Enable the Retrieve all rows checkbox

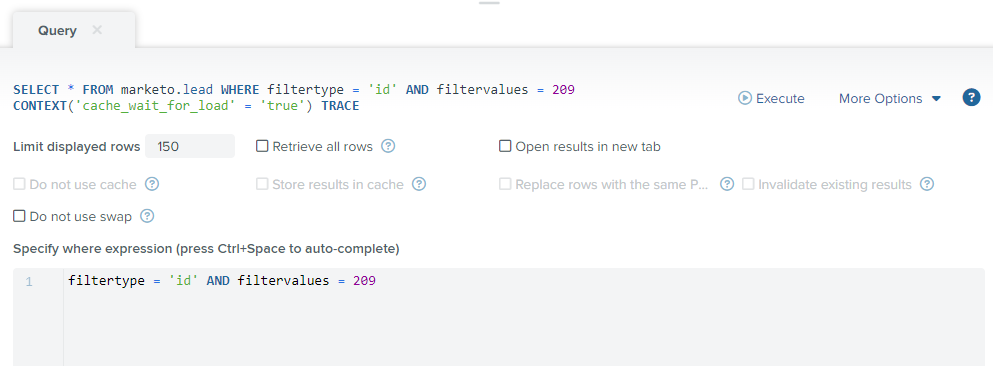tap(262, 146)
